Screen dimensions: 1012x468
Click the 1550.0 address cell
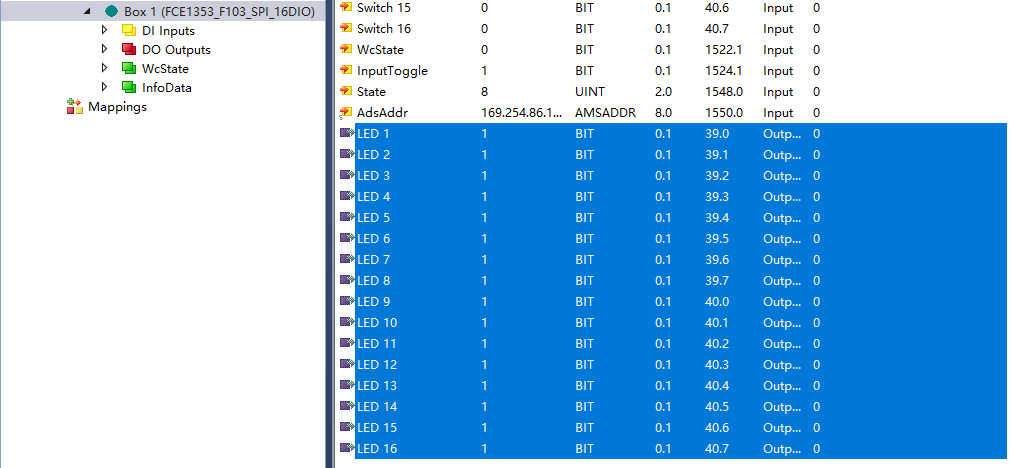point(724,113)
